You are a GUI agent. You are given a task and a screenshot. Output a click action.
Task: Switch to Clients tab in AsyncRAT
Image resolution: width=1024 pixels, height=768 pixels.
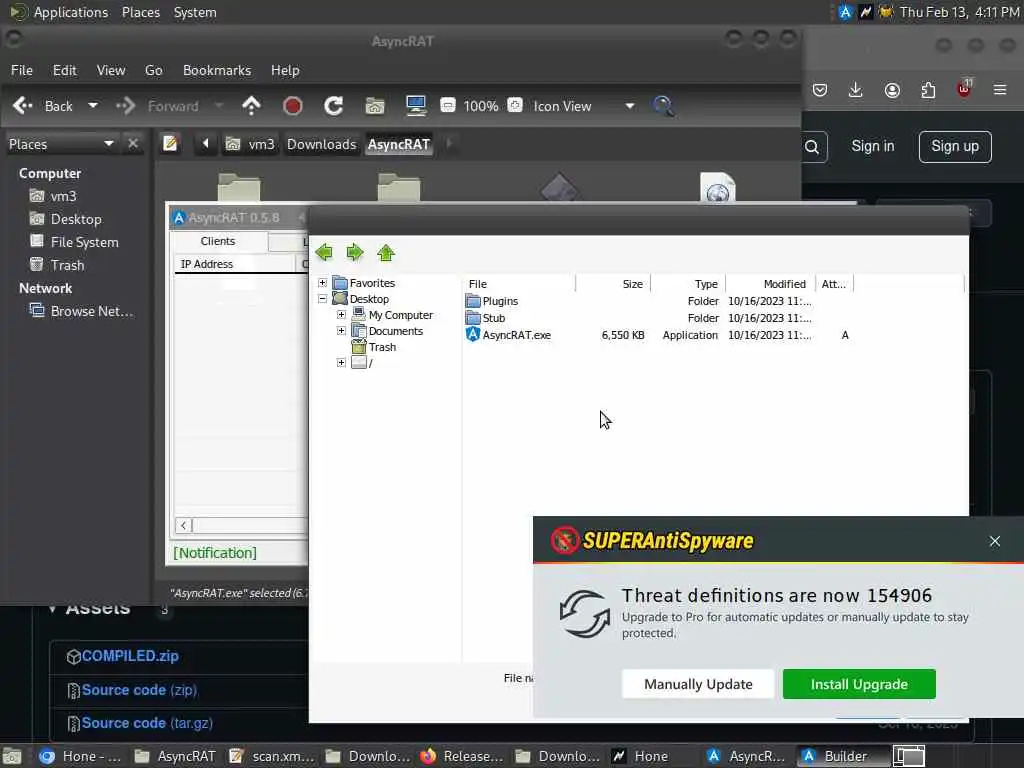217,241
